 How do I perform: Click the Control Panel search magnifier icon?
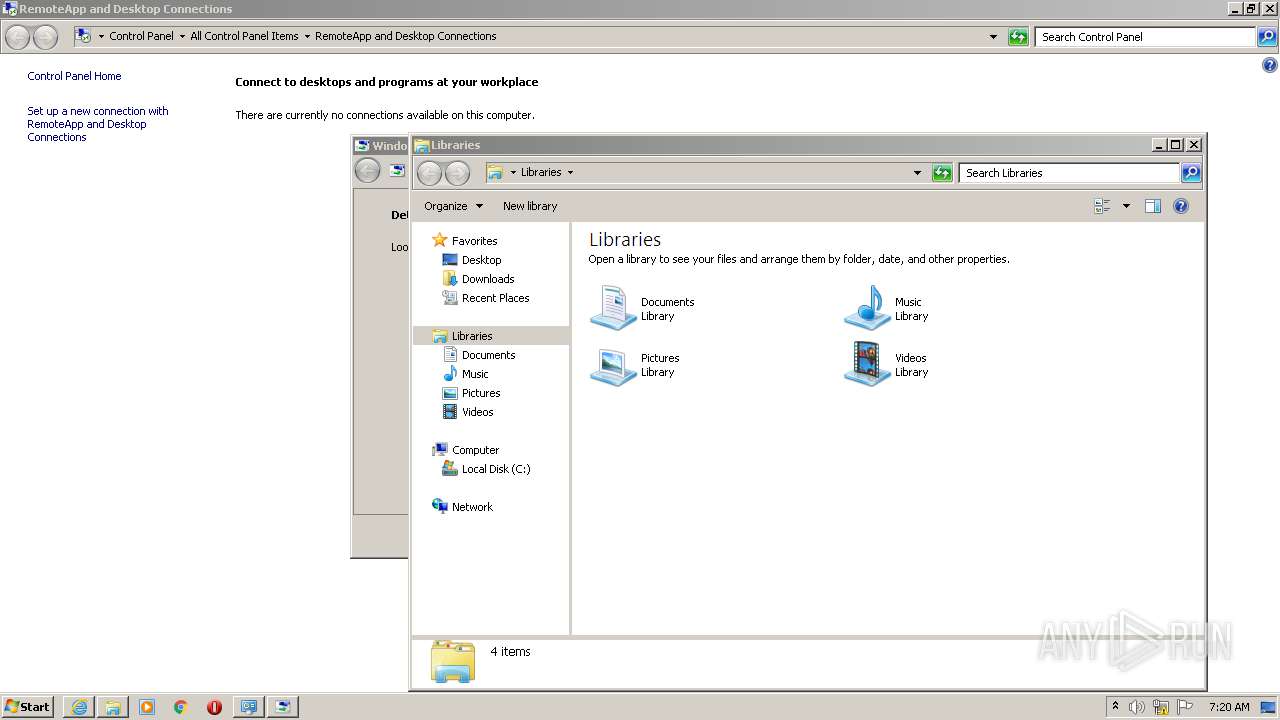(1267, 37)
